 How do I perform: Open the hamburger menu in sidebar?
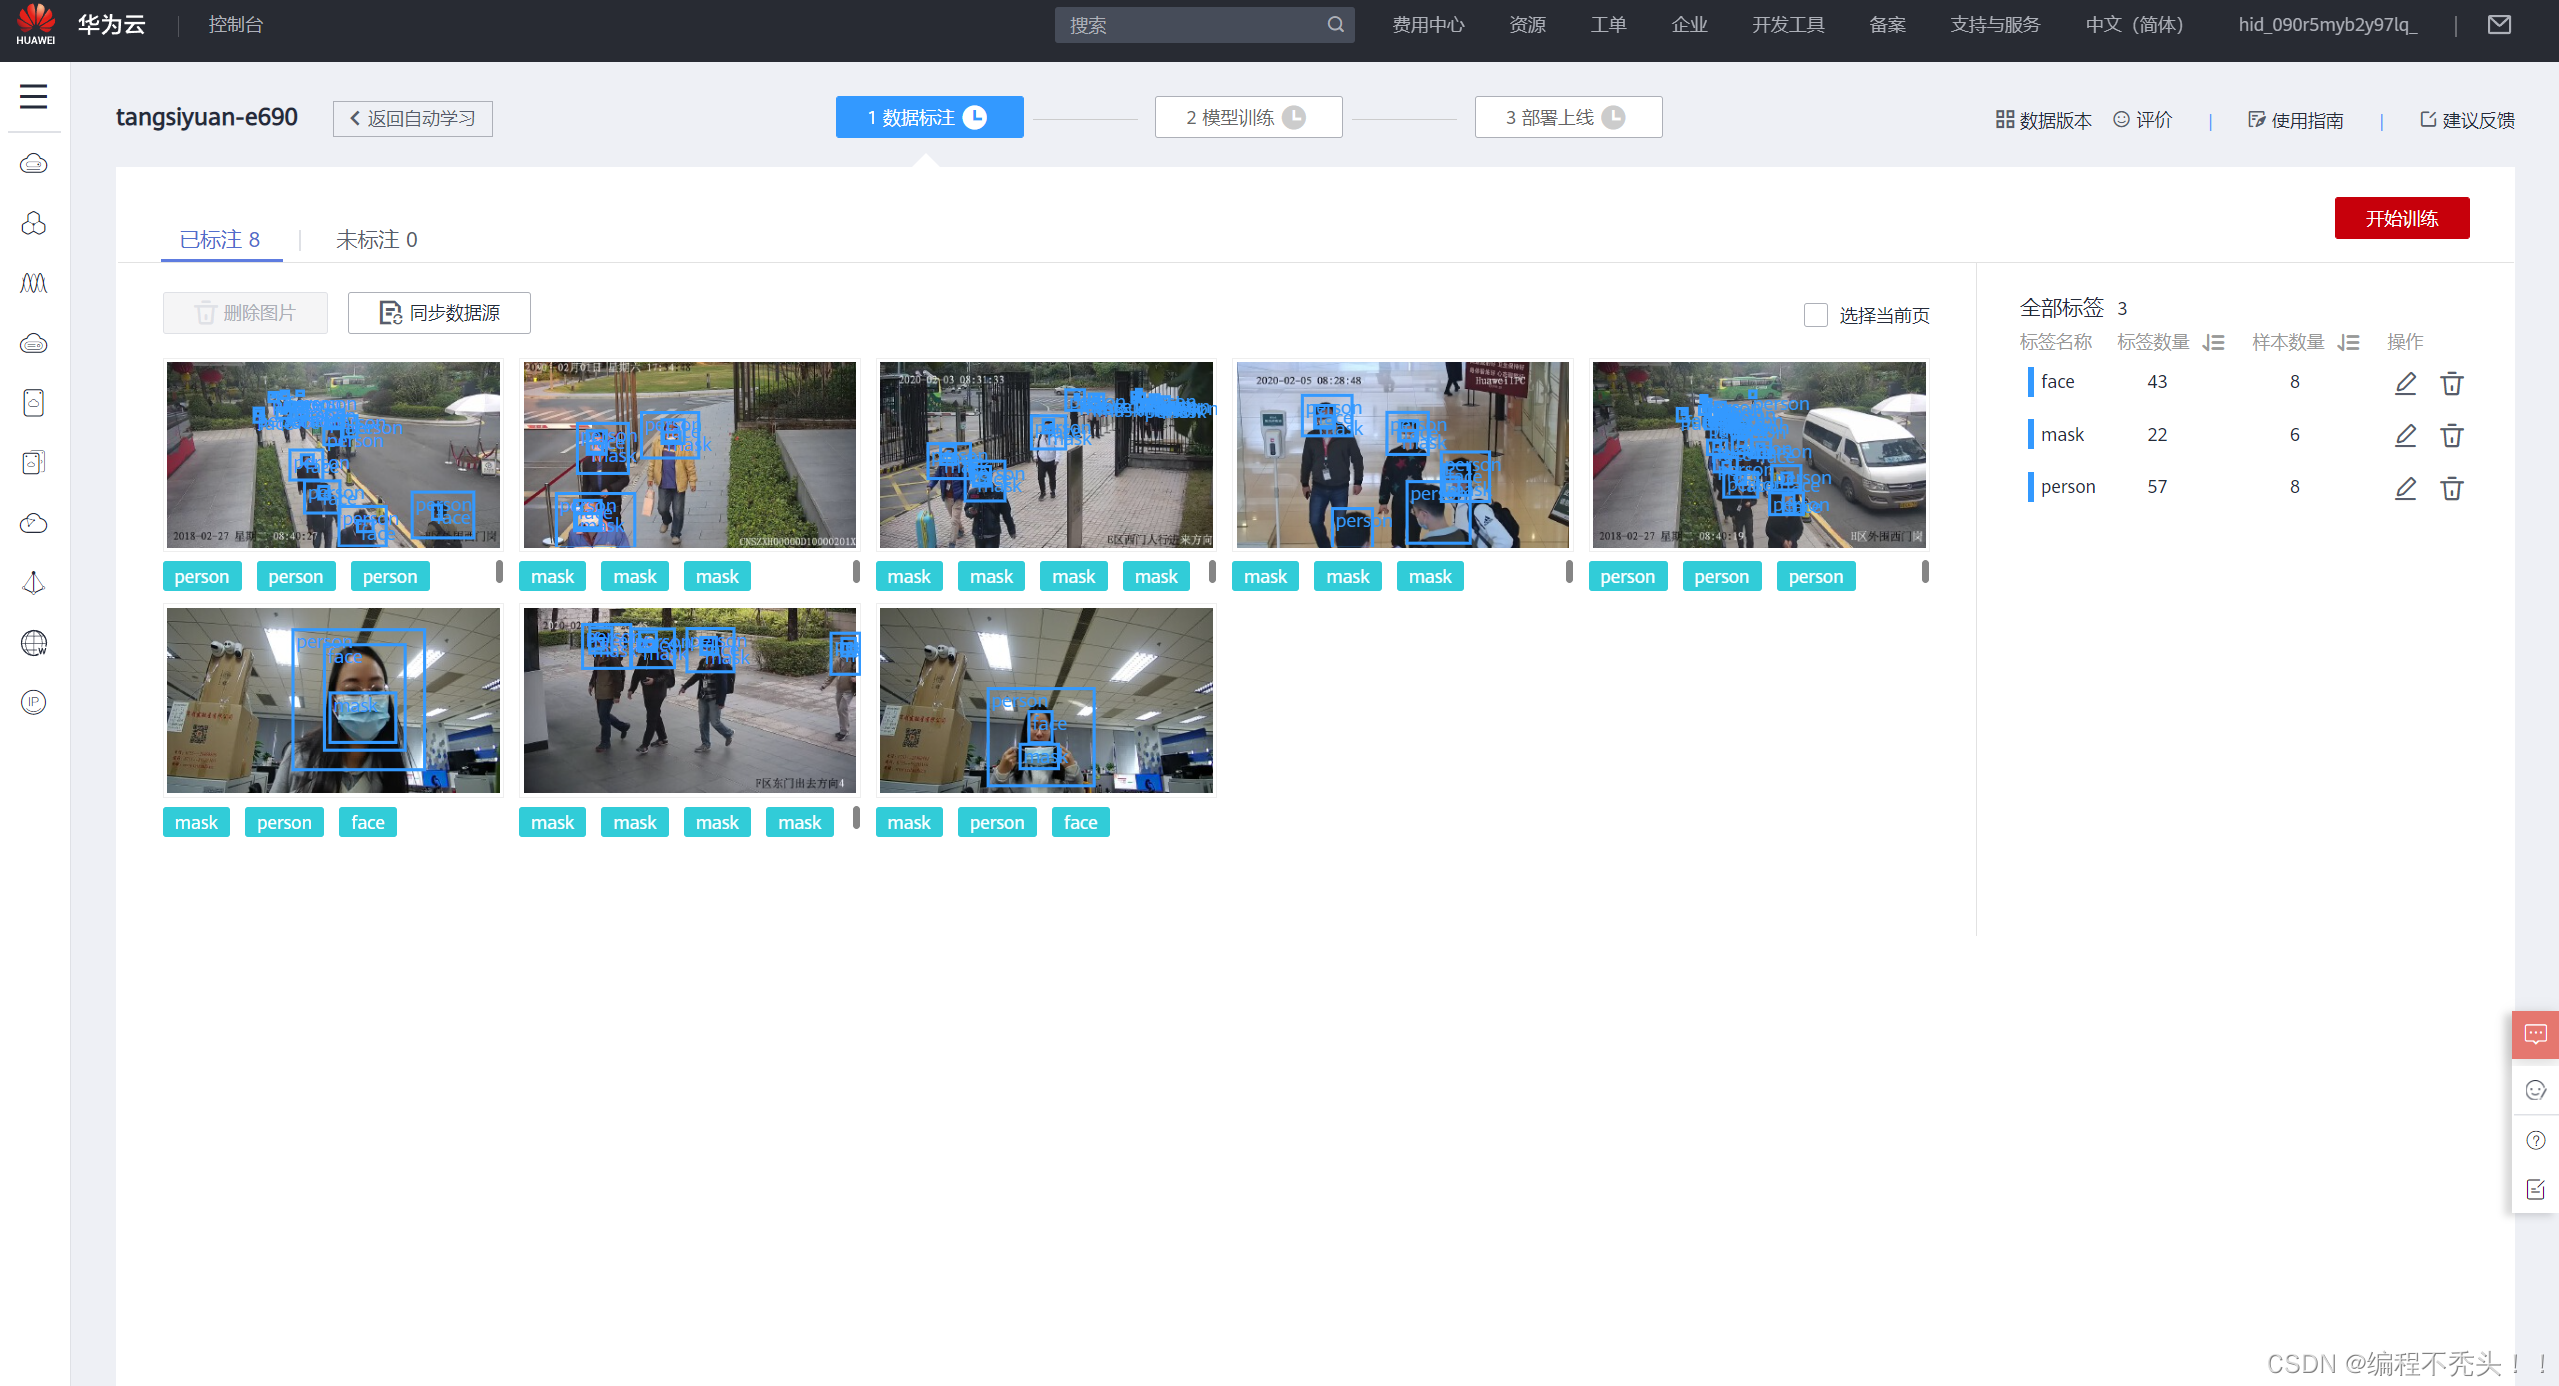pos(33,96)
